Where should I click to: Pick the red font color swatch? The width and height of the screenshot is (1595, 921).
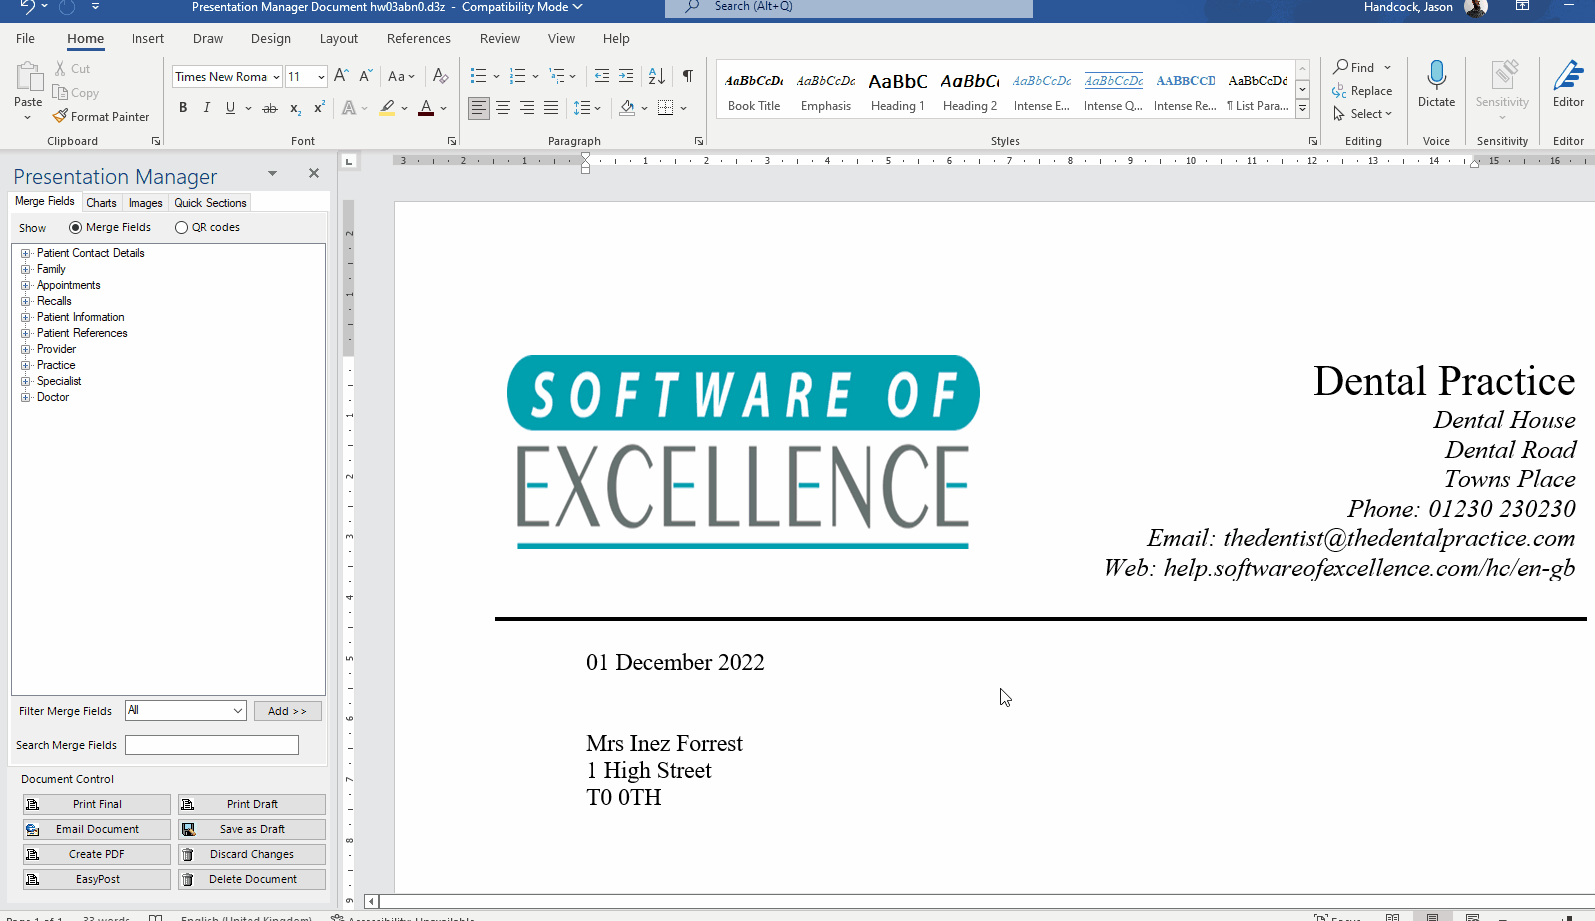point(426,108)
